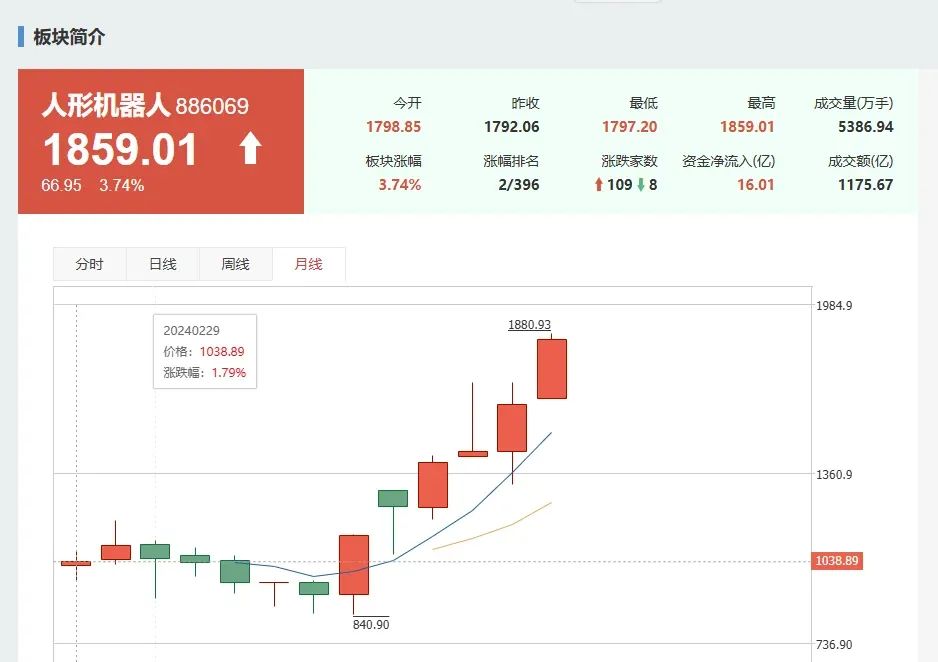
Task: Click the red 1038.89 price axis label
Action: tap(837, 561)
